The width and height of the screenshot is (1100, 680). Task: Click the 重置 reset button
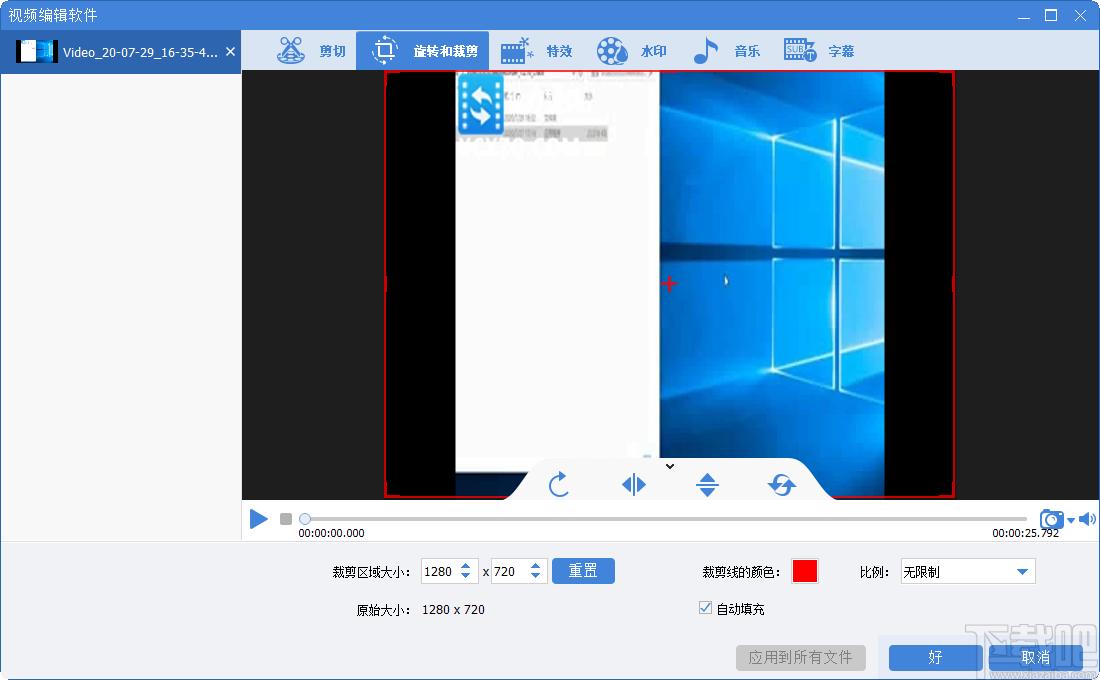[583, 571]
